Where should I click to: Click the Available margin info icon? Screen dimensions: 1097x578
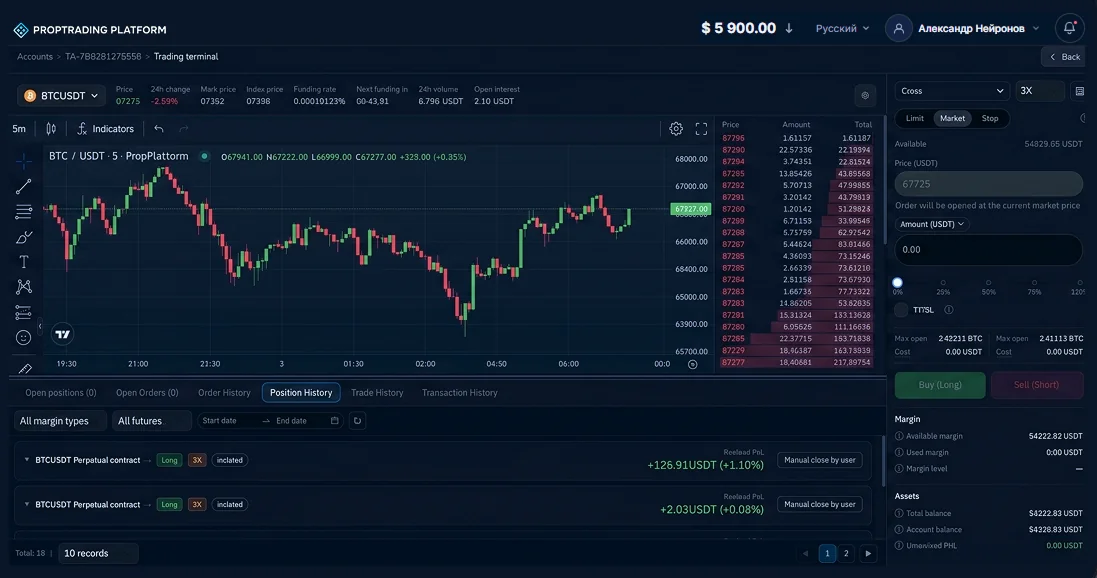pyautogui.click(x=899, y=436)
